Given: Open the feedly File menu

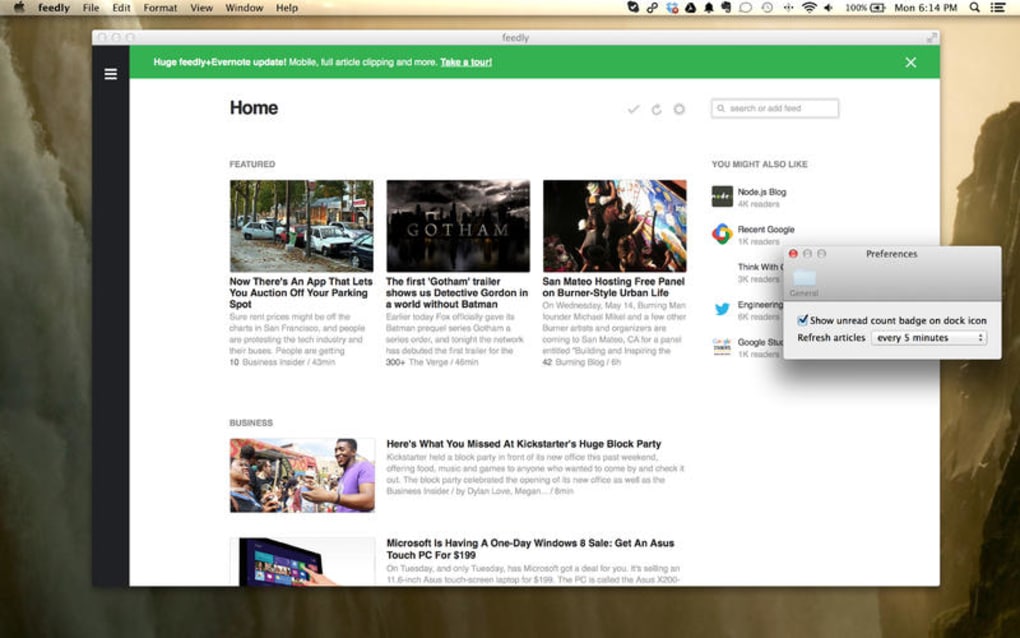Looking at the screenshot, I should point(91,8).
